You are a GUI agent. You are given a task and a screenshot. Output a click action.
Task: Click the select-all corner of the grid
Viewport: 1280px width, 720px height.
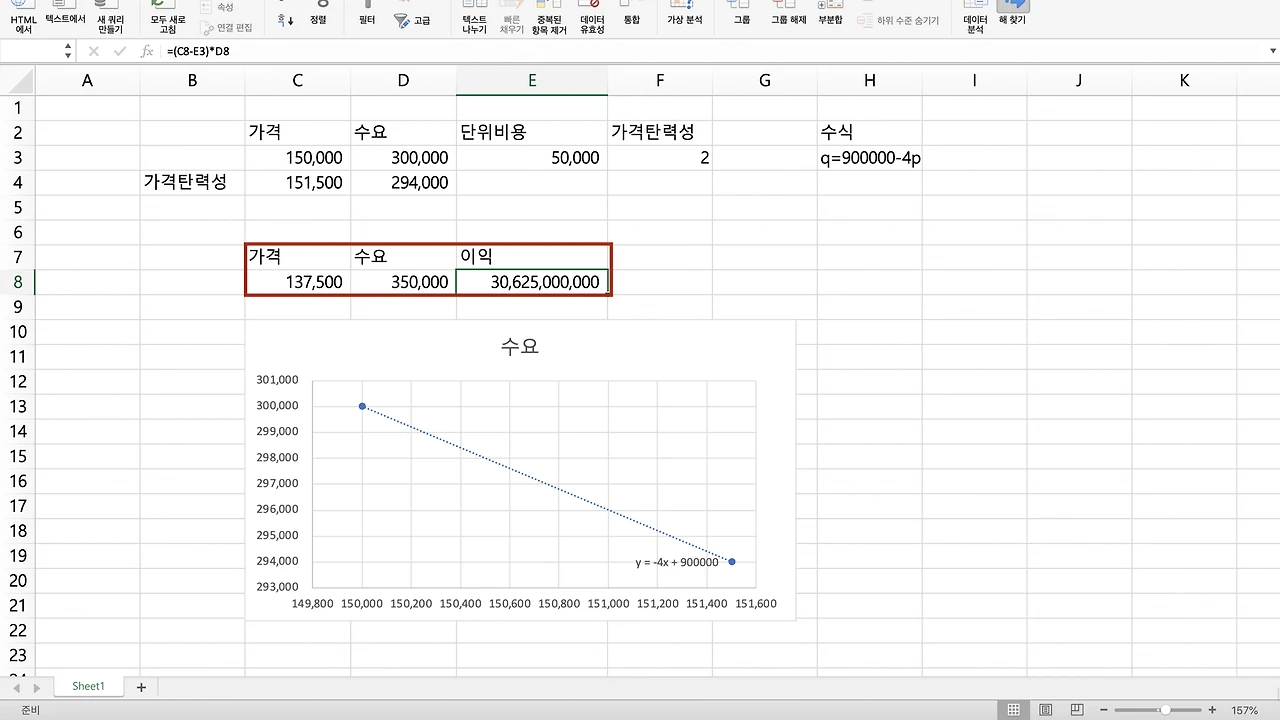click(x=17, y=81)
